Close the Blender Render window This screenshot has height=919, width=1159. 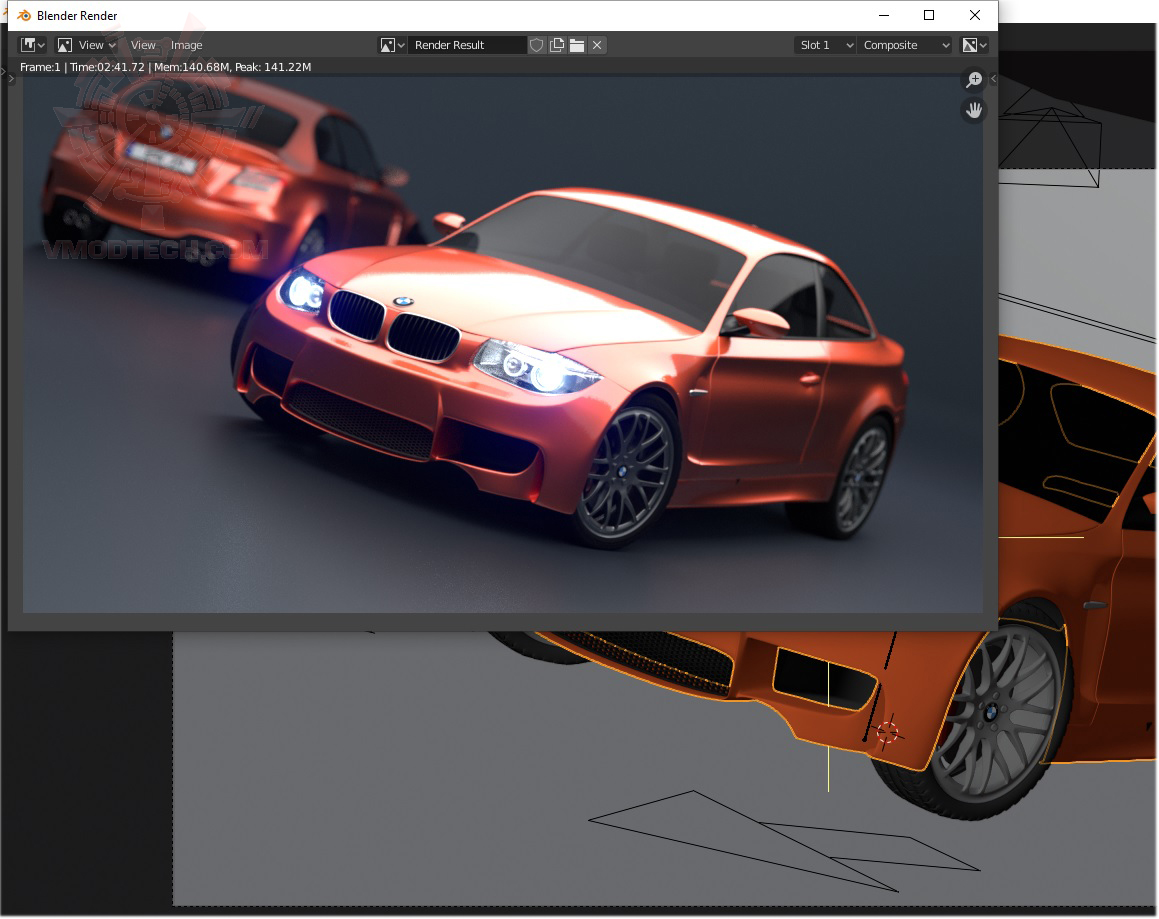(975, 16)
